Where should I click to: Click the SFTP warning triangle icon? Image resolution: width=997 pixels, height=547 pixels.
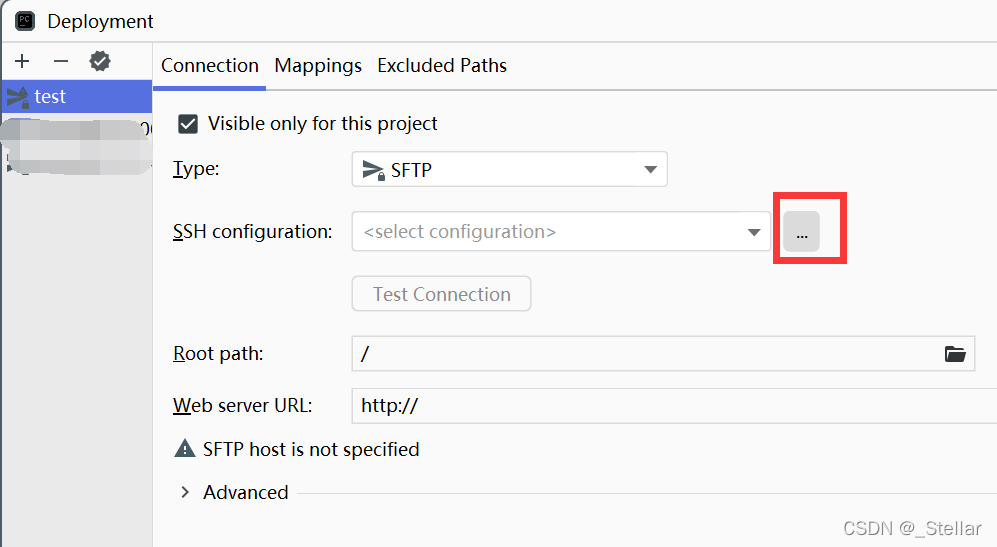point(185,449)
